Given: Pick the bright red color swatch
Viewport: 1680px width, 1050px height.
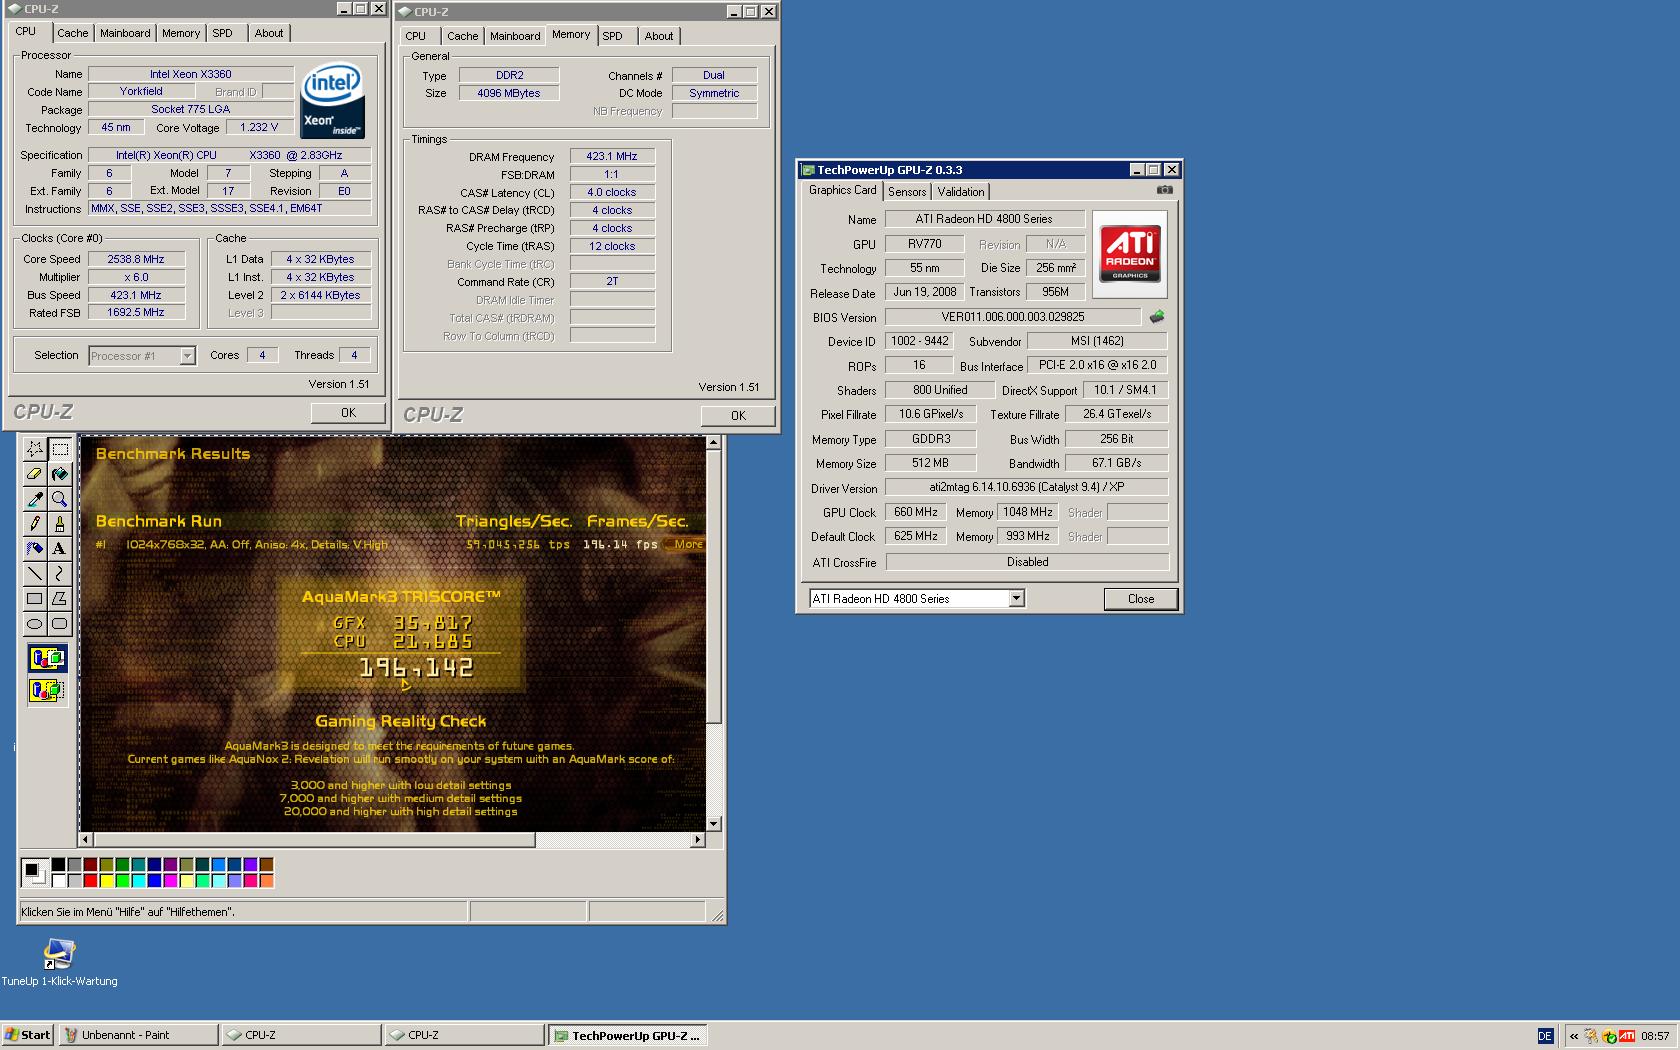Looking at the screenshot, I should pyautogui.click(x=90, y=881).
